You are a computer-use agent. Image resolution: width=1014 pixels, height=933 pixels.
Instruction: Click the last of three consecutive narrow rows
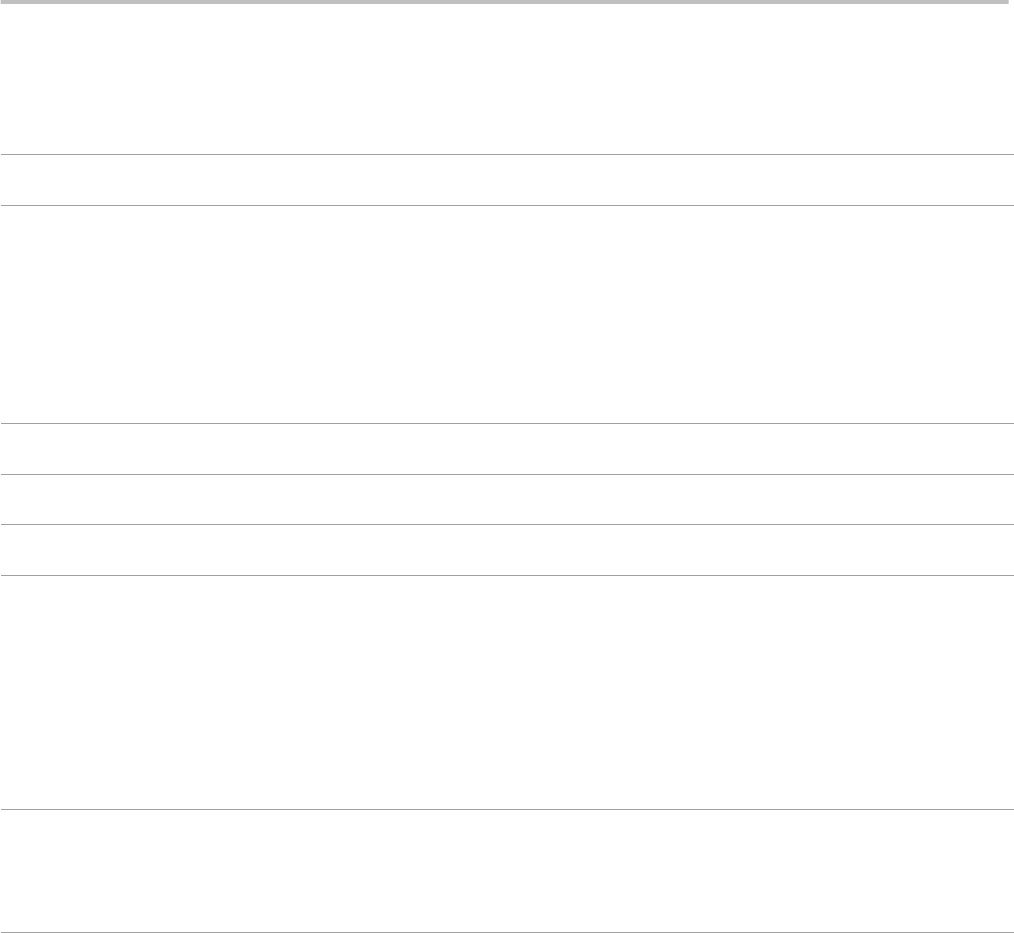tap(507, 549)
